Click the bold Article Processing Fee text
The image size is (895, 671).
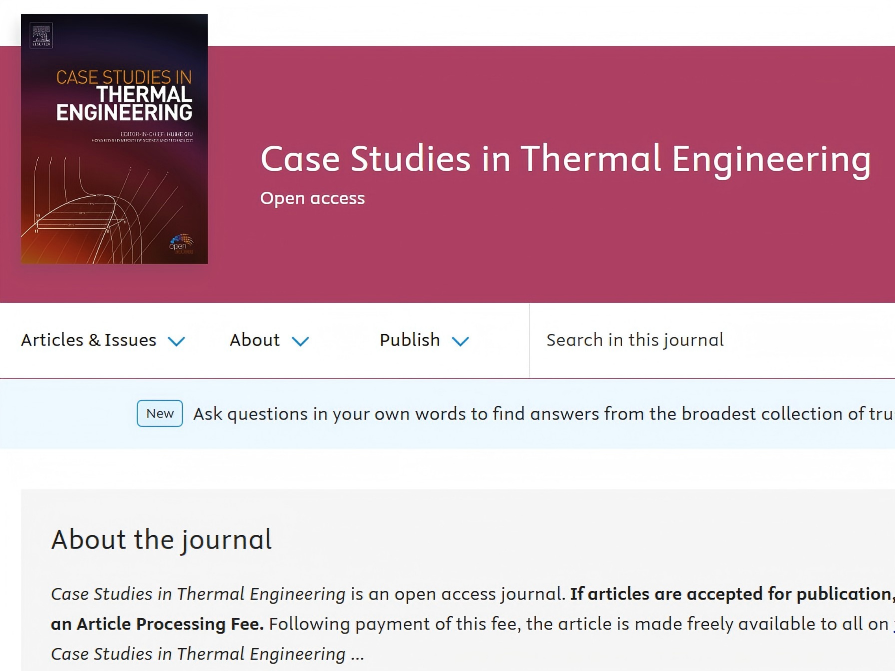(x=157, y=624)
